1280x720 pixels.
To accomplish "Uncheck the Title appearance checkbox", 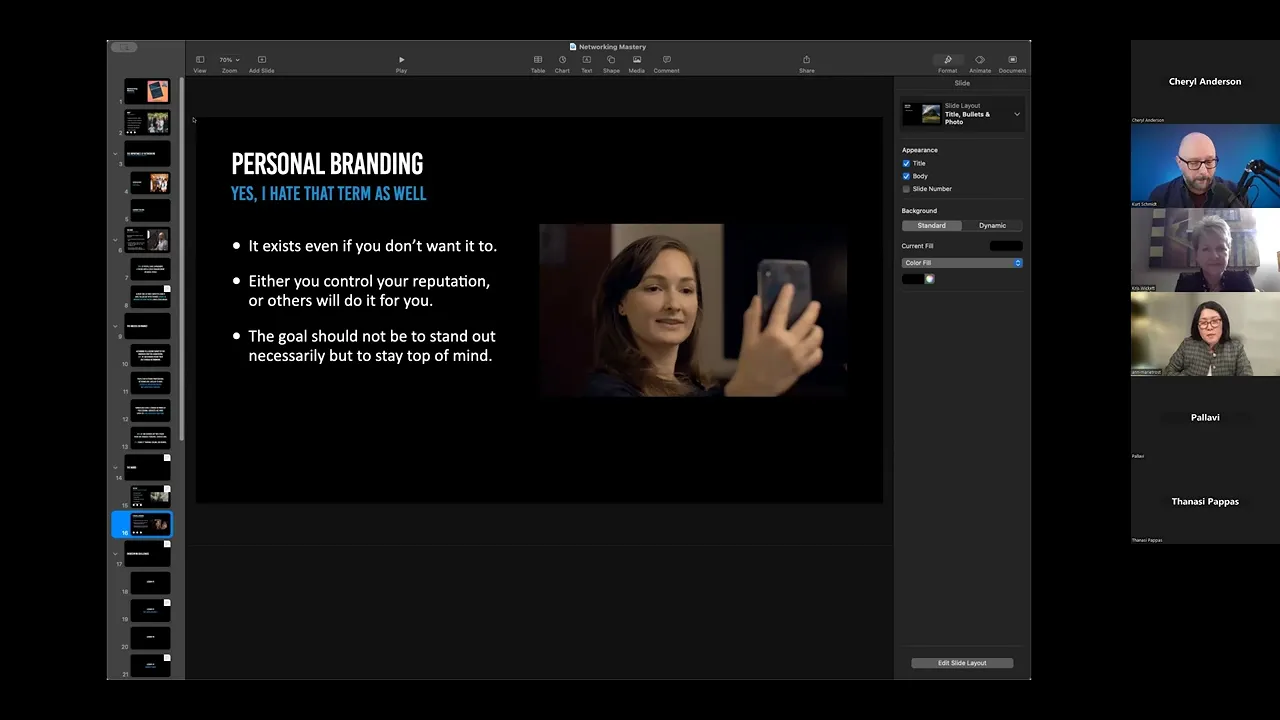I will pos(906,163).
